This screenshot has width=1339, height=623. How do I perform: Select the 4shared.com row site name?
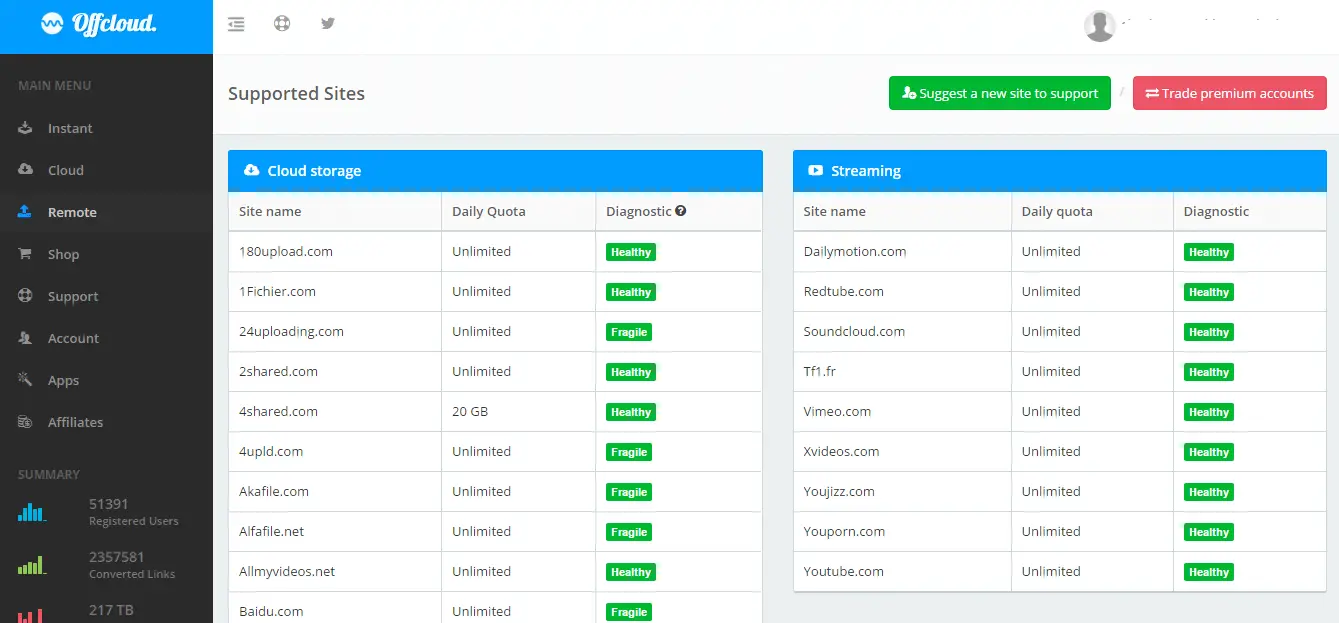(278, 411)
